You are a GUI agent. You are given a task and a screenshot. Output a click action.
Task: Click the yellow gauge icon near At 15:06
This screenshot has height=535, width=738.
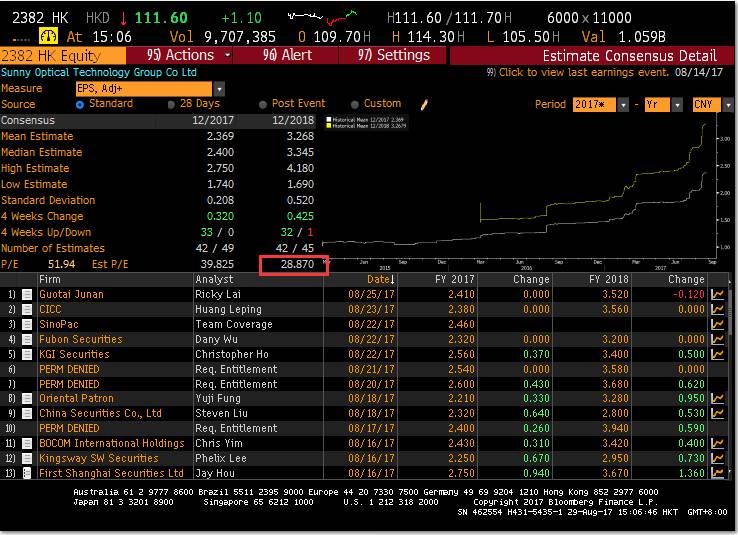pyautogui.click(x=48, y=36)
